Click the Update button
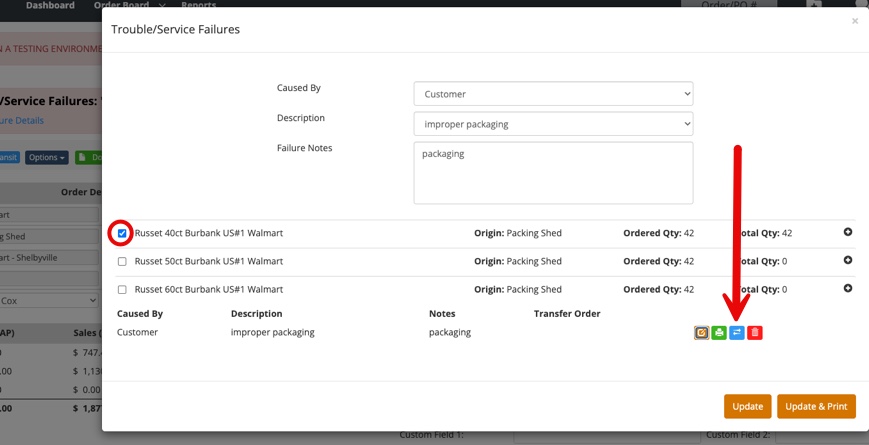 click(x=747, y=406)
